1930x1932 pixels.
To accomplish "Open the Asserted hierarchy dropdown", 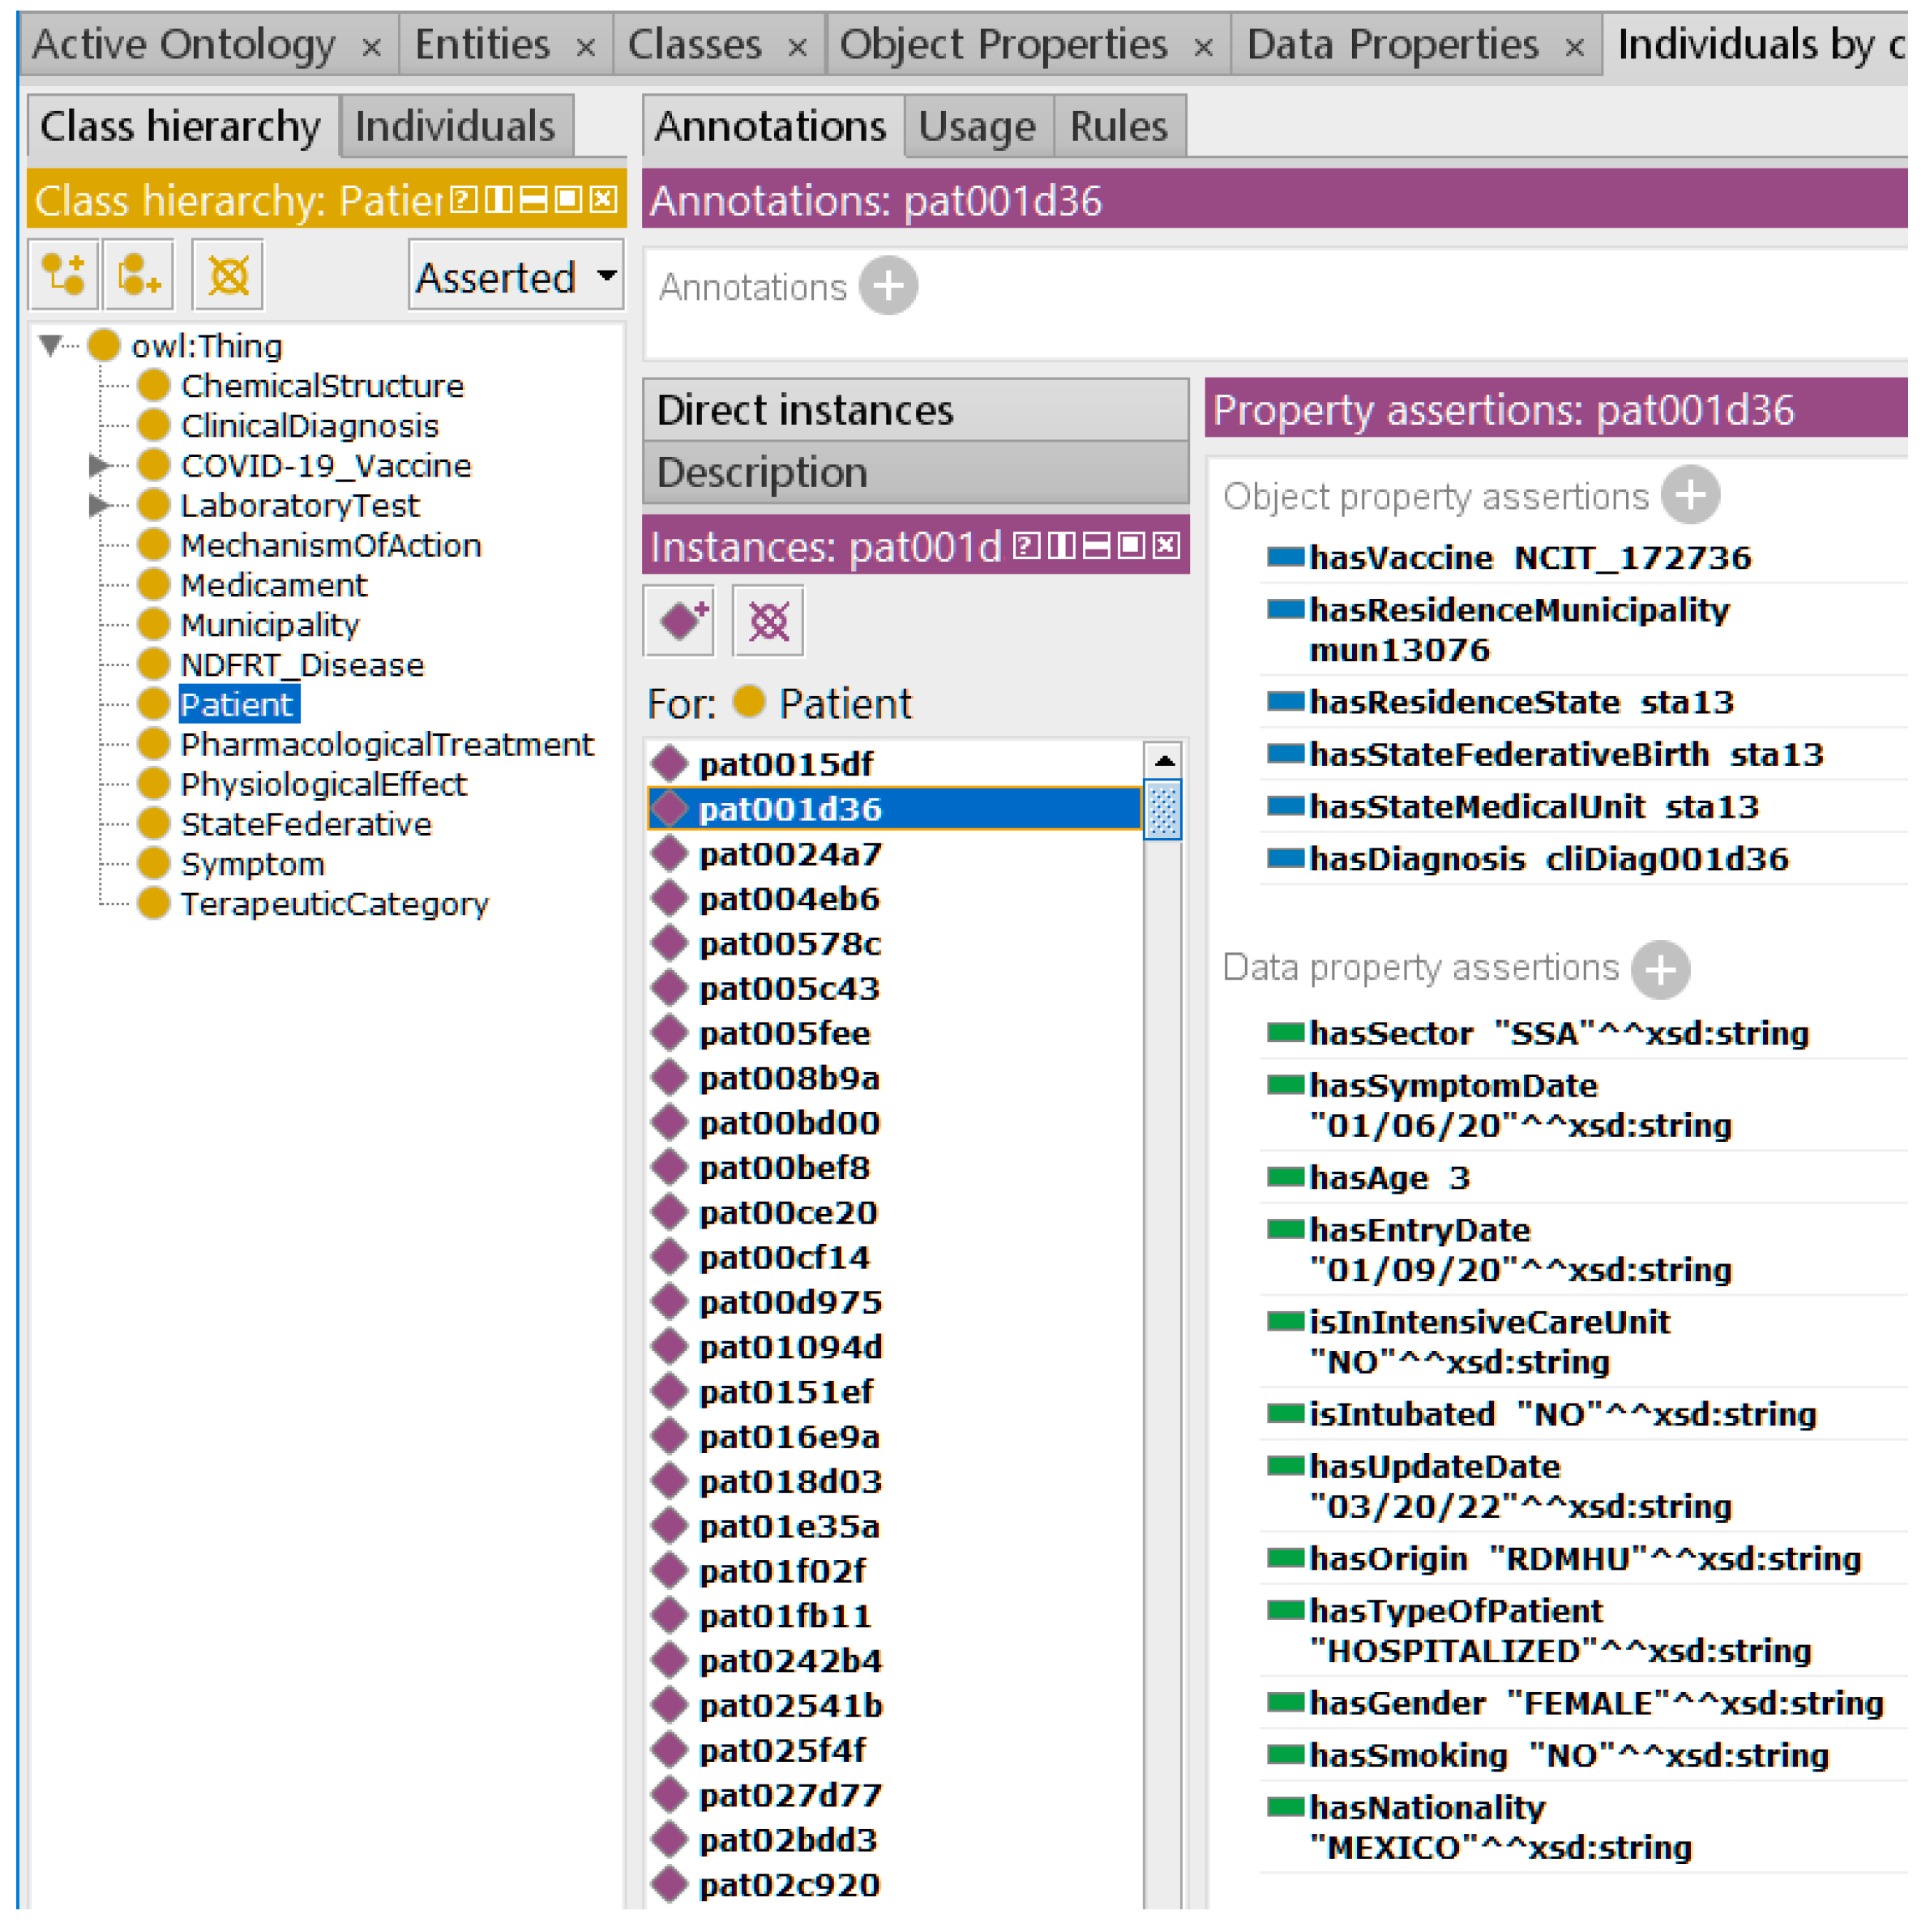I will (516, 276).
